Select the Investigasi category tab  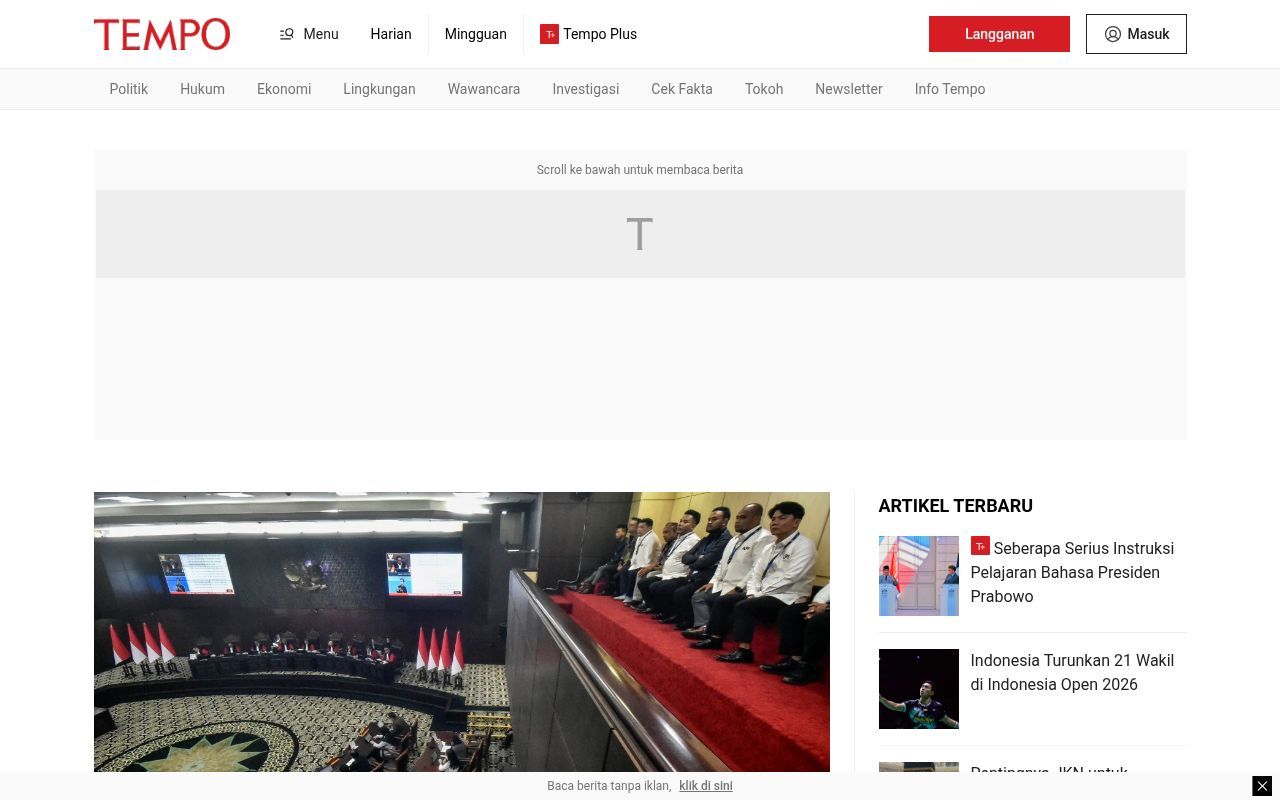(586, 89)
